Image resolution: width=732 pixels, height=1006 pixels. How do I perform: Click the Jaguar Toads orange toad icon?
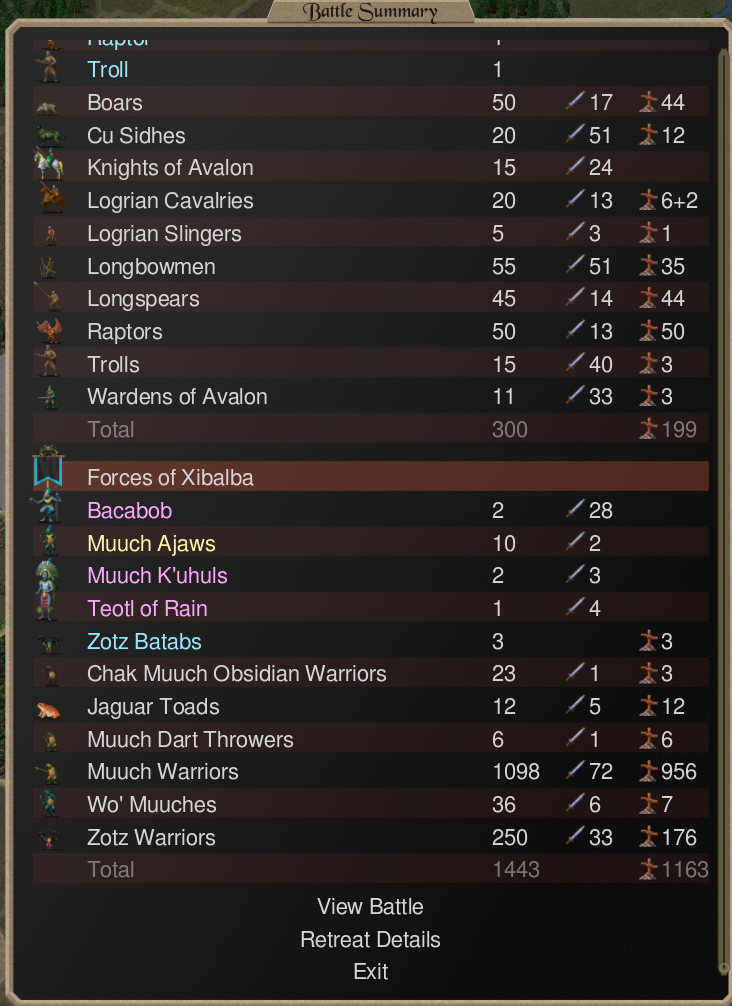(48, 709)
